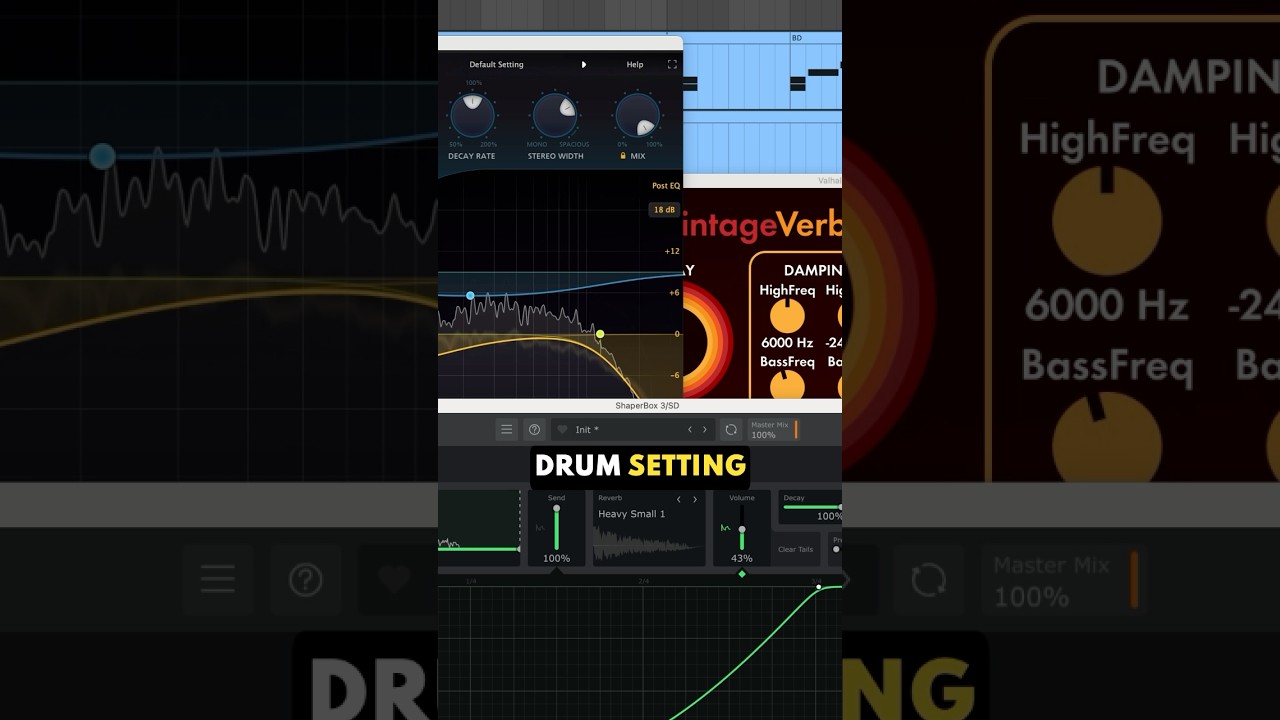Click the STEREO WIDTH knob
The image size is (1280, 720).
pos(555,114)
